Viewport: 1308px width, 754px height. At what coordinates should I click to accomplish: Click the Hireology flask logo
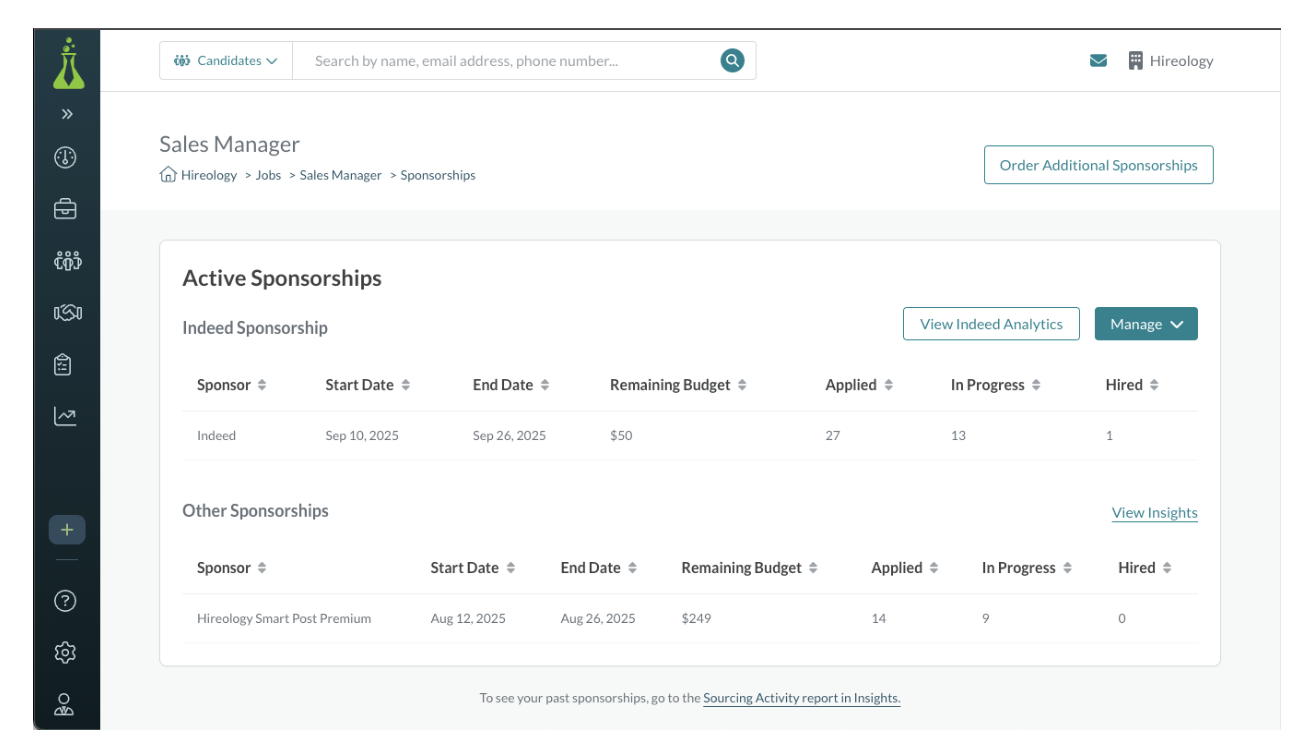(67, 63)
